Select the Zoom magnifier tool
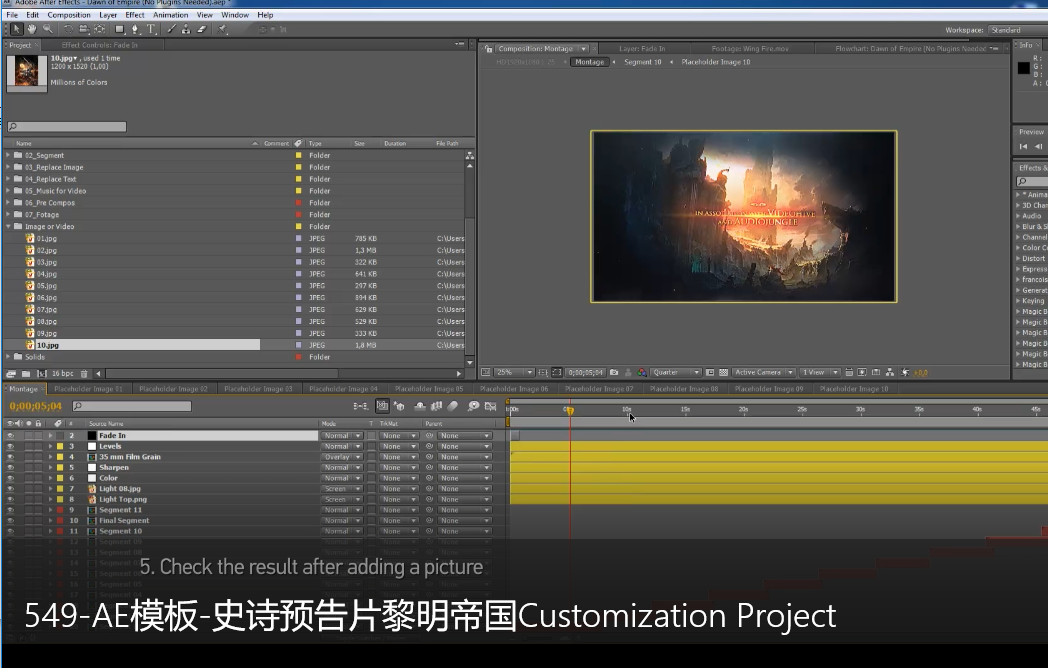The height and width of the screenshot is (668, 1048). tap(48, 29)
